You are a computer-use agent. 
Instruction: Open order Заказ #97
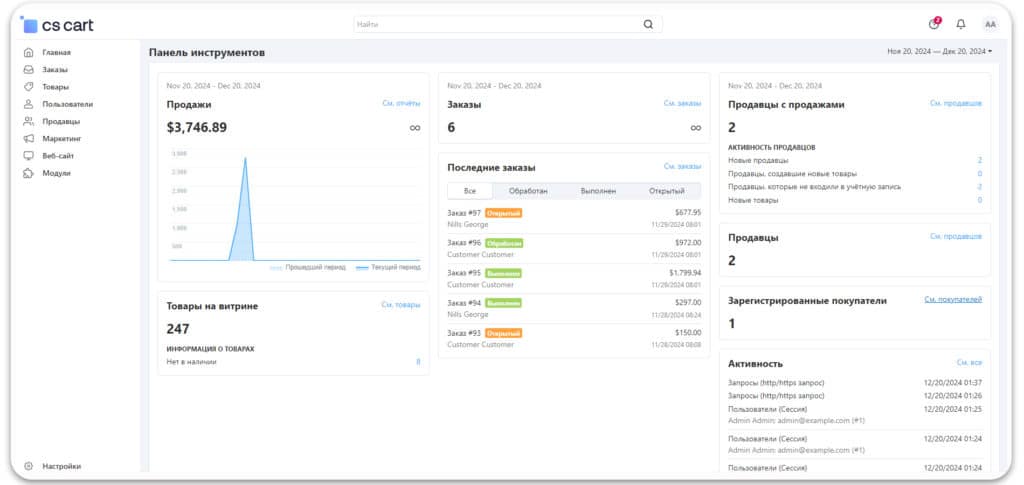pyautogui.click(x=464, y=212)
